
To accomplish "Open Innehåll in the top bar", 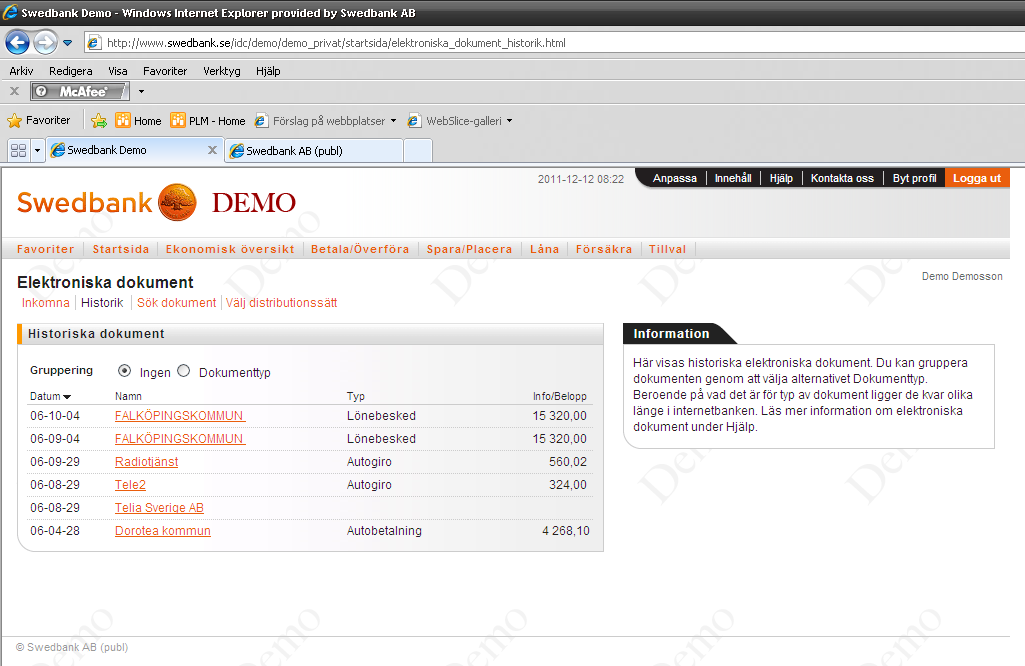I will (733, 178).
